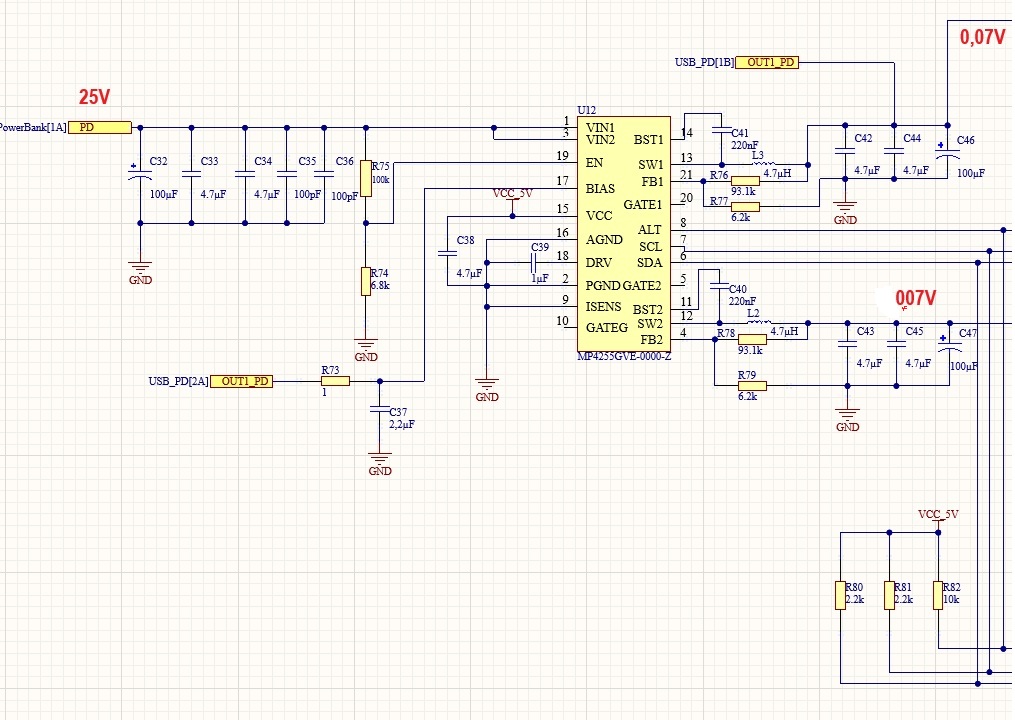The width and height of the screenshot is (1015, 720).
Task: Click the OUT1_PD port of USB_PD[2A]
Action: point(242,381)
